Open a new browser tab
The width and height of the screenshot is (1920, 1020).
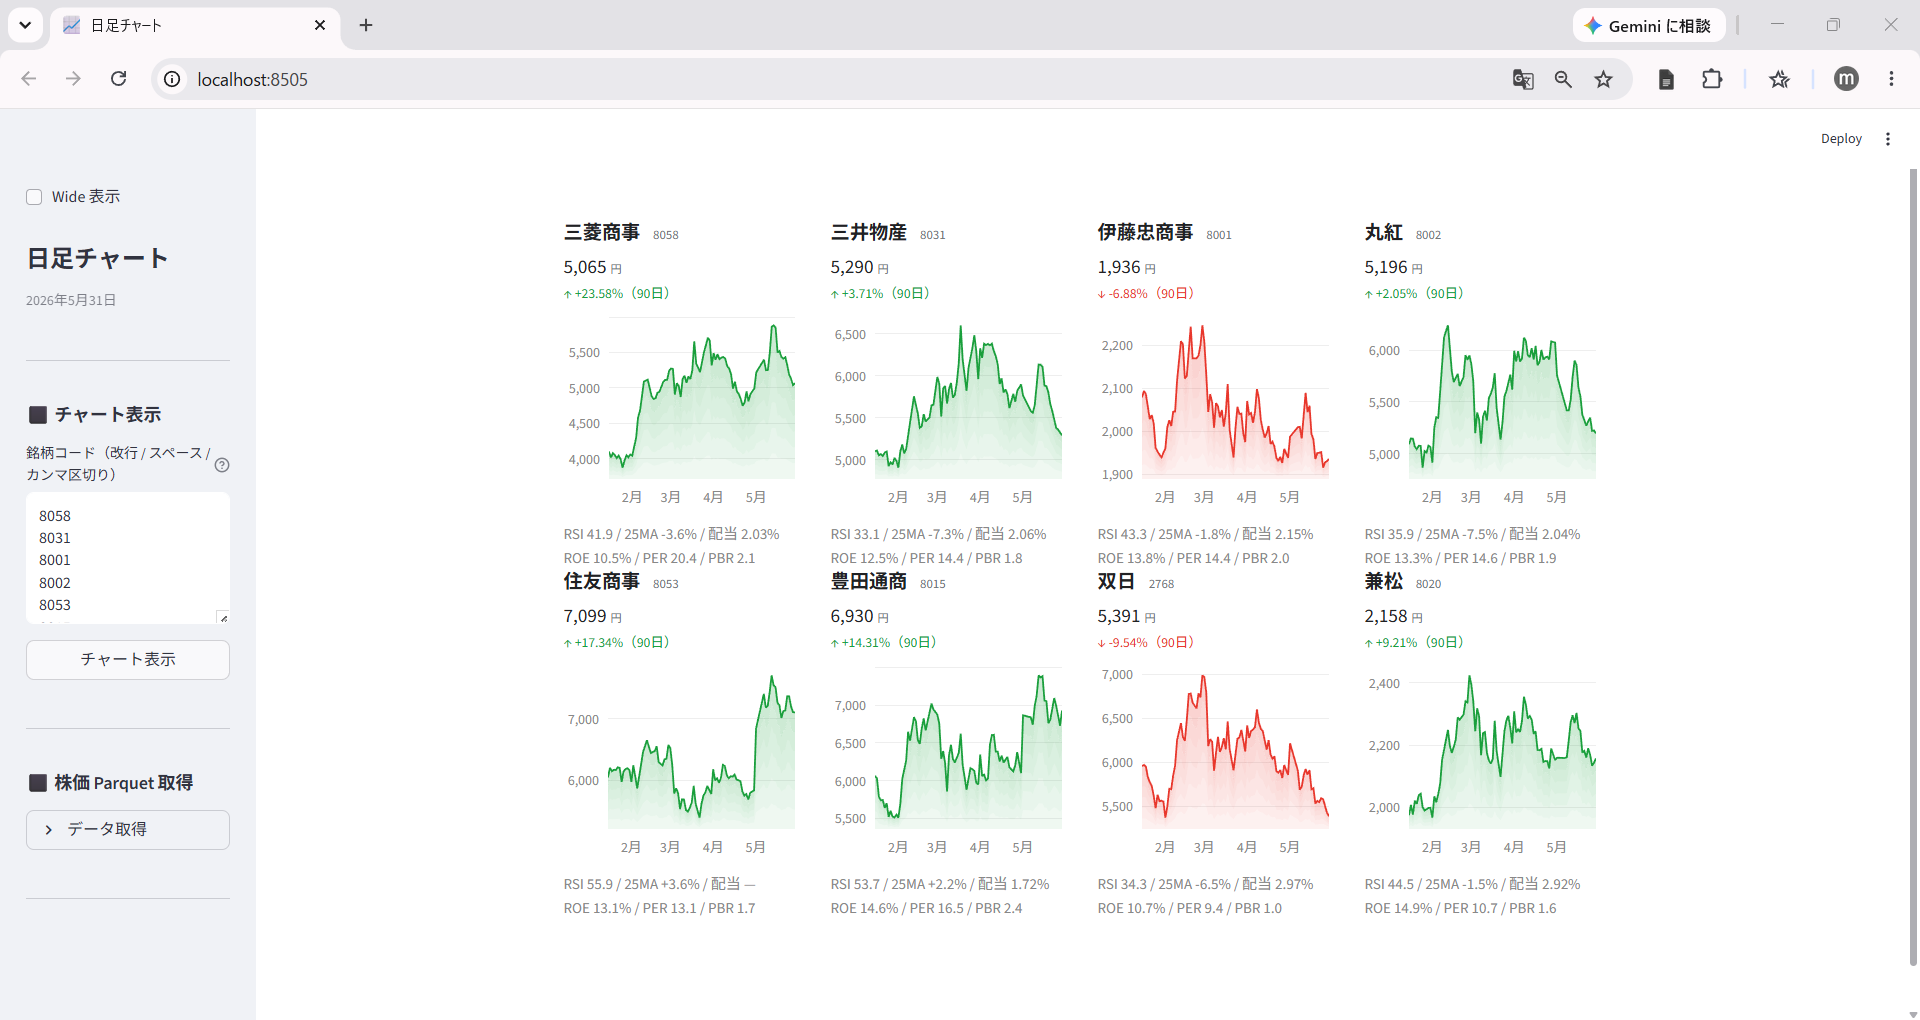pos(366,25)
